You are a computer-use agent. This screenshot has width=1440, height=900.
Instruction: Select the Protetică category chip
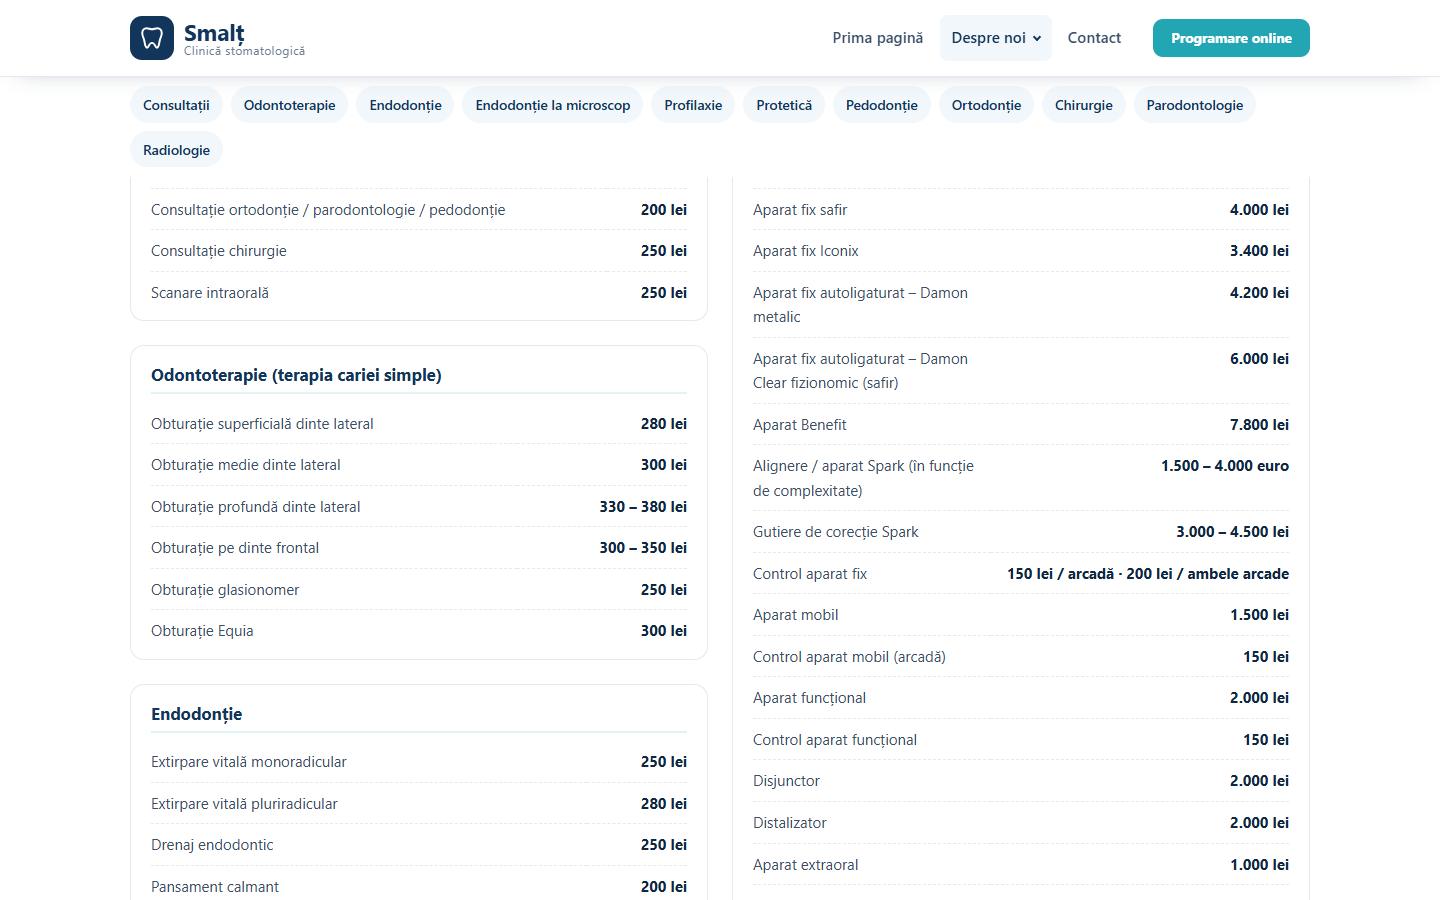click(x=784, y=105)
